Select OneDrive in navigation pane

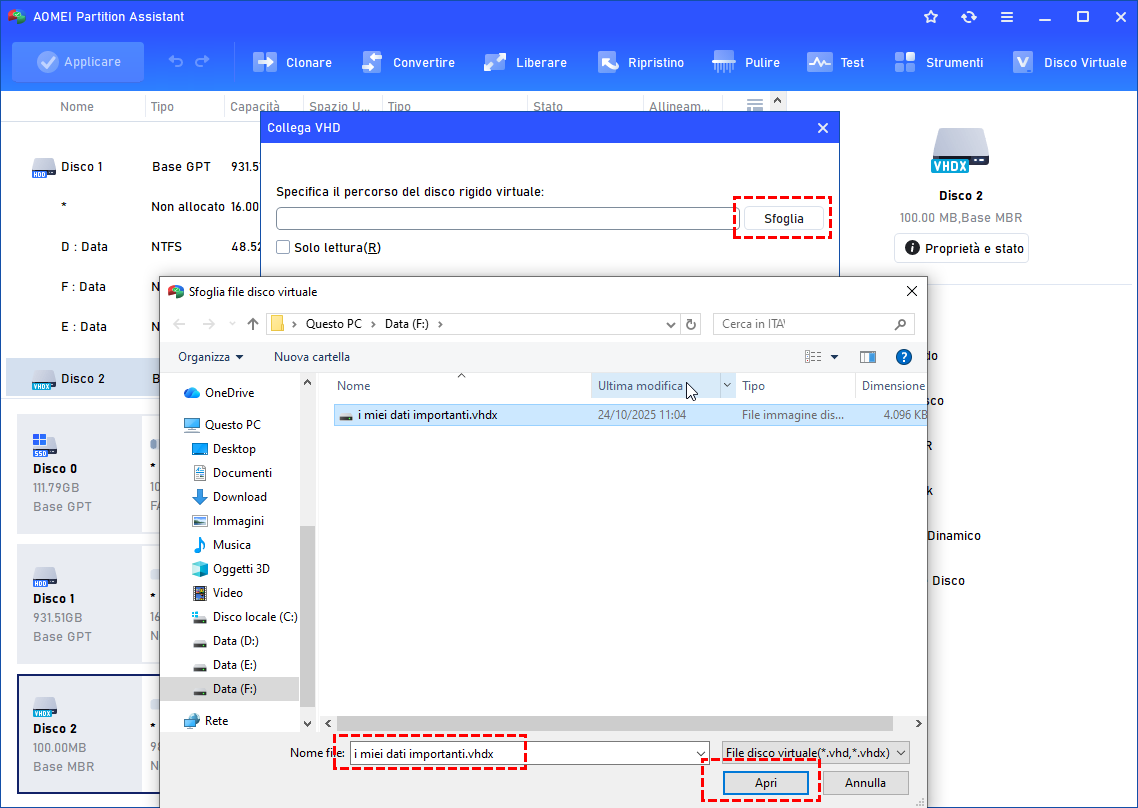tap(219, 393)
